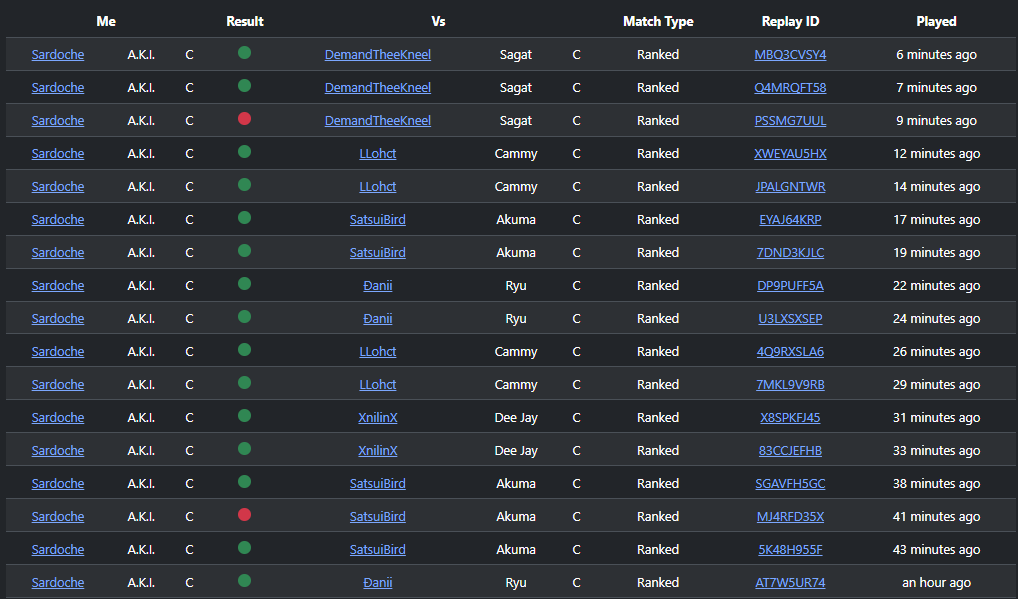The image size is (1018, 599).
Task: Open Ðanii profile in an hour ago row
Action: (378, 583)
